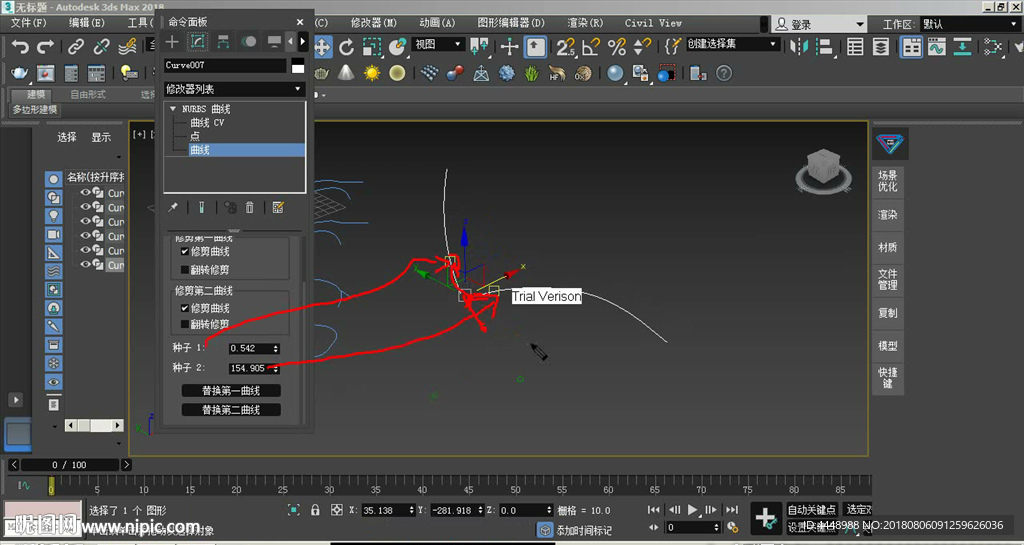1024x545 pixels.
Task: Click the 替换第一曲线 button
Action: [x=231, y=391]
